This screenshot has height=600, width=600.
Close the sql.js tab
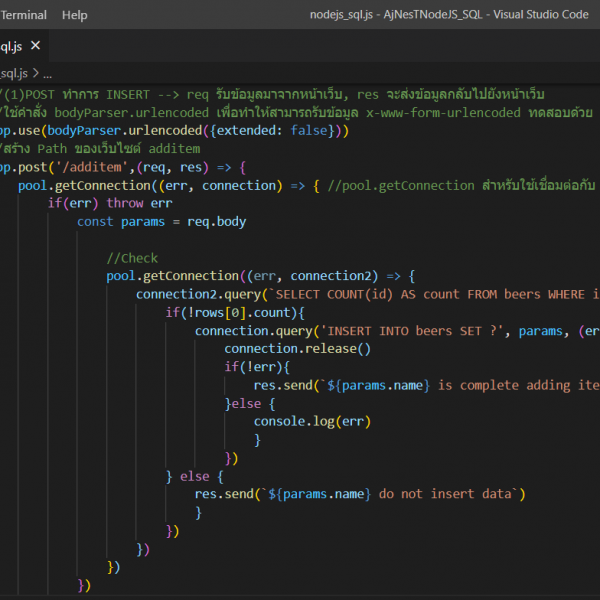pyautogui.click(x=36, y=46)
